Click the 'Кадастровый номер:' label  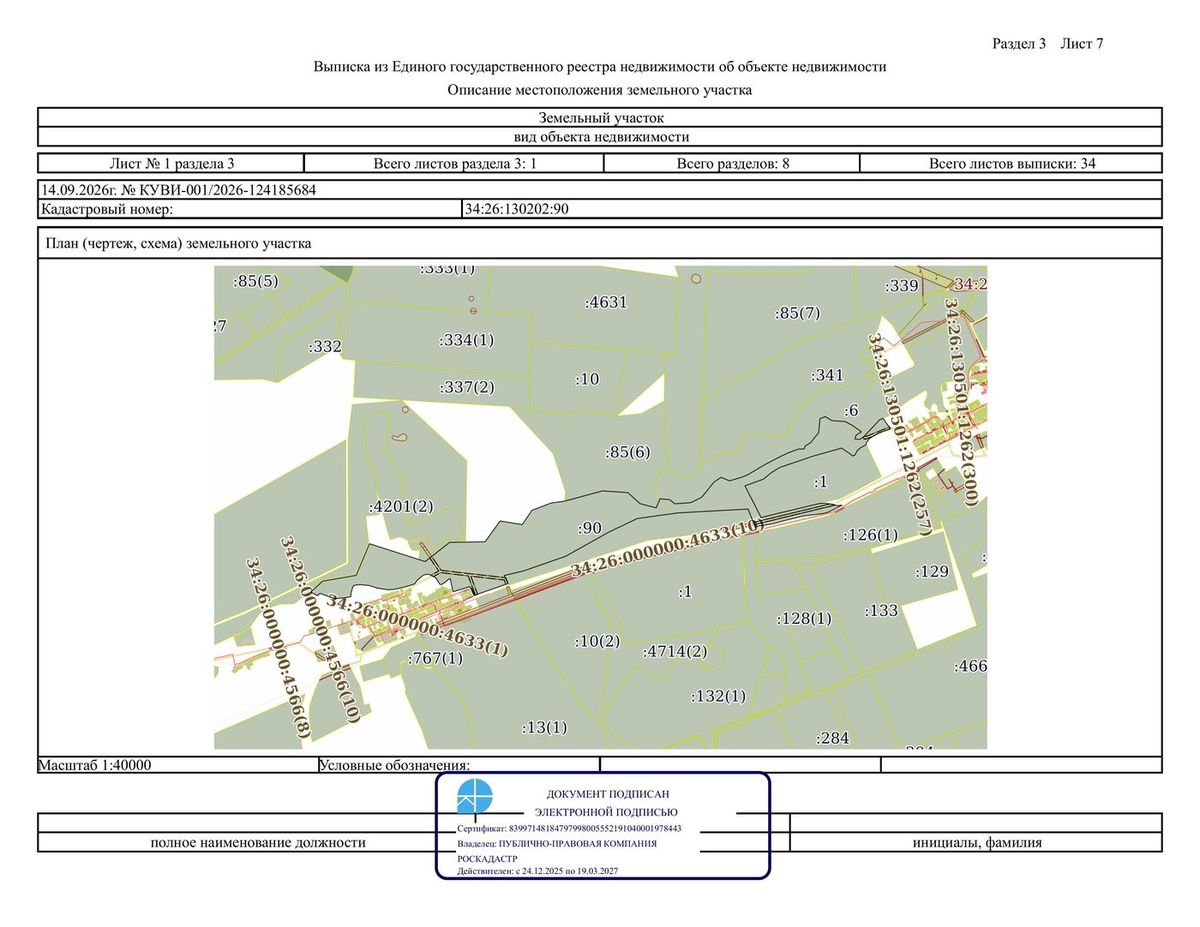tap(107, 209)
